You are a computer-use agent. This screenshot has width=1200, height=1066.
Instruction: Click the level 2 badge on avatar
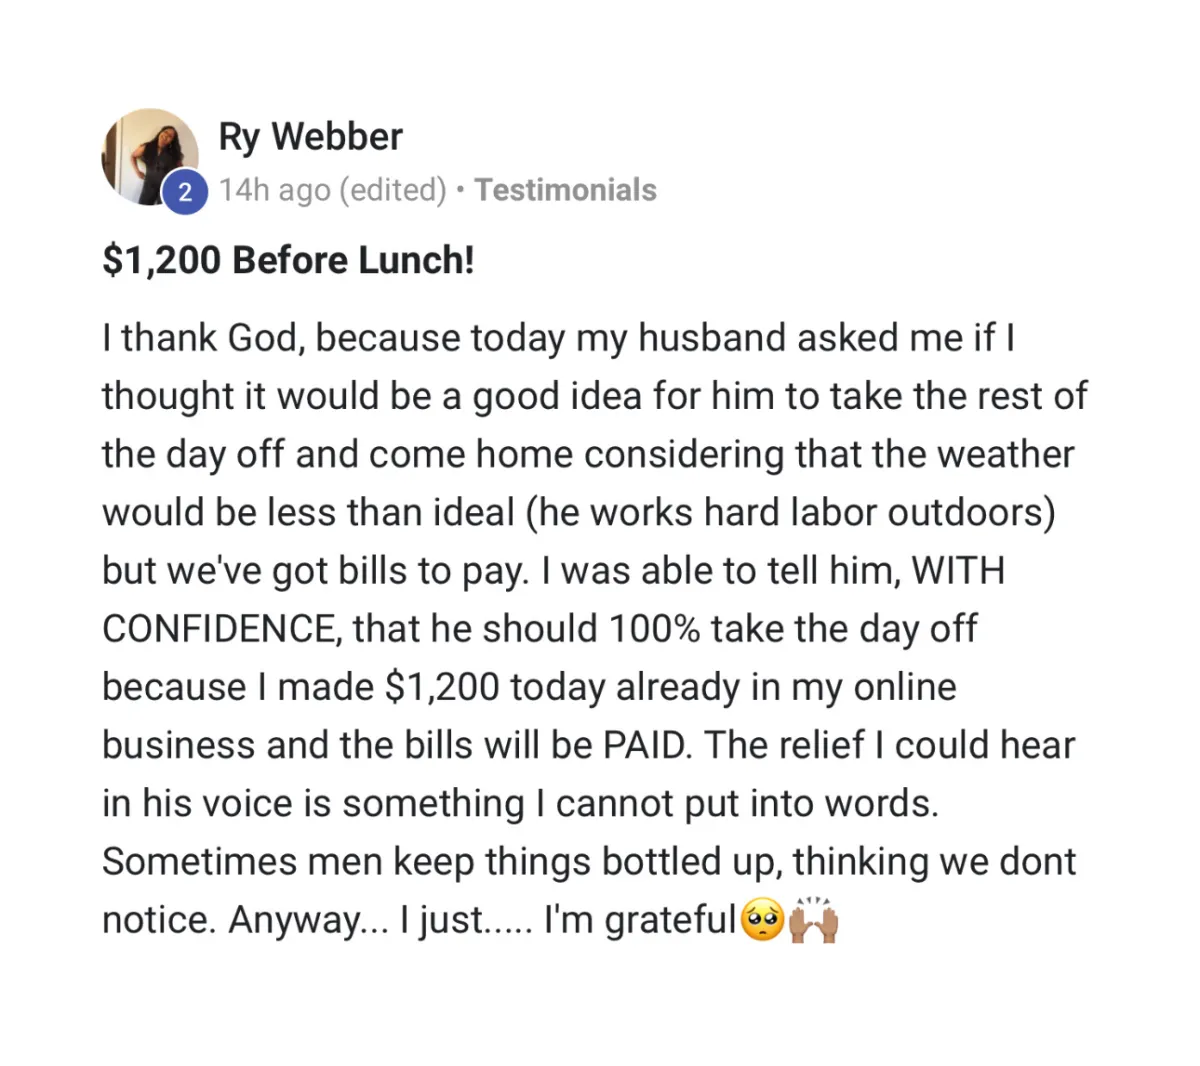pyautogui.click(x=184, y=193)
